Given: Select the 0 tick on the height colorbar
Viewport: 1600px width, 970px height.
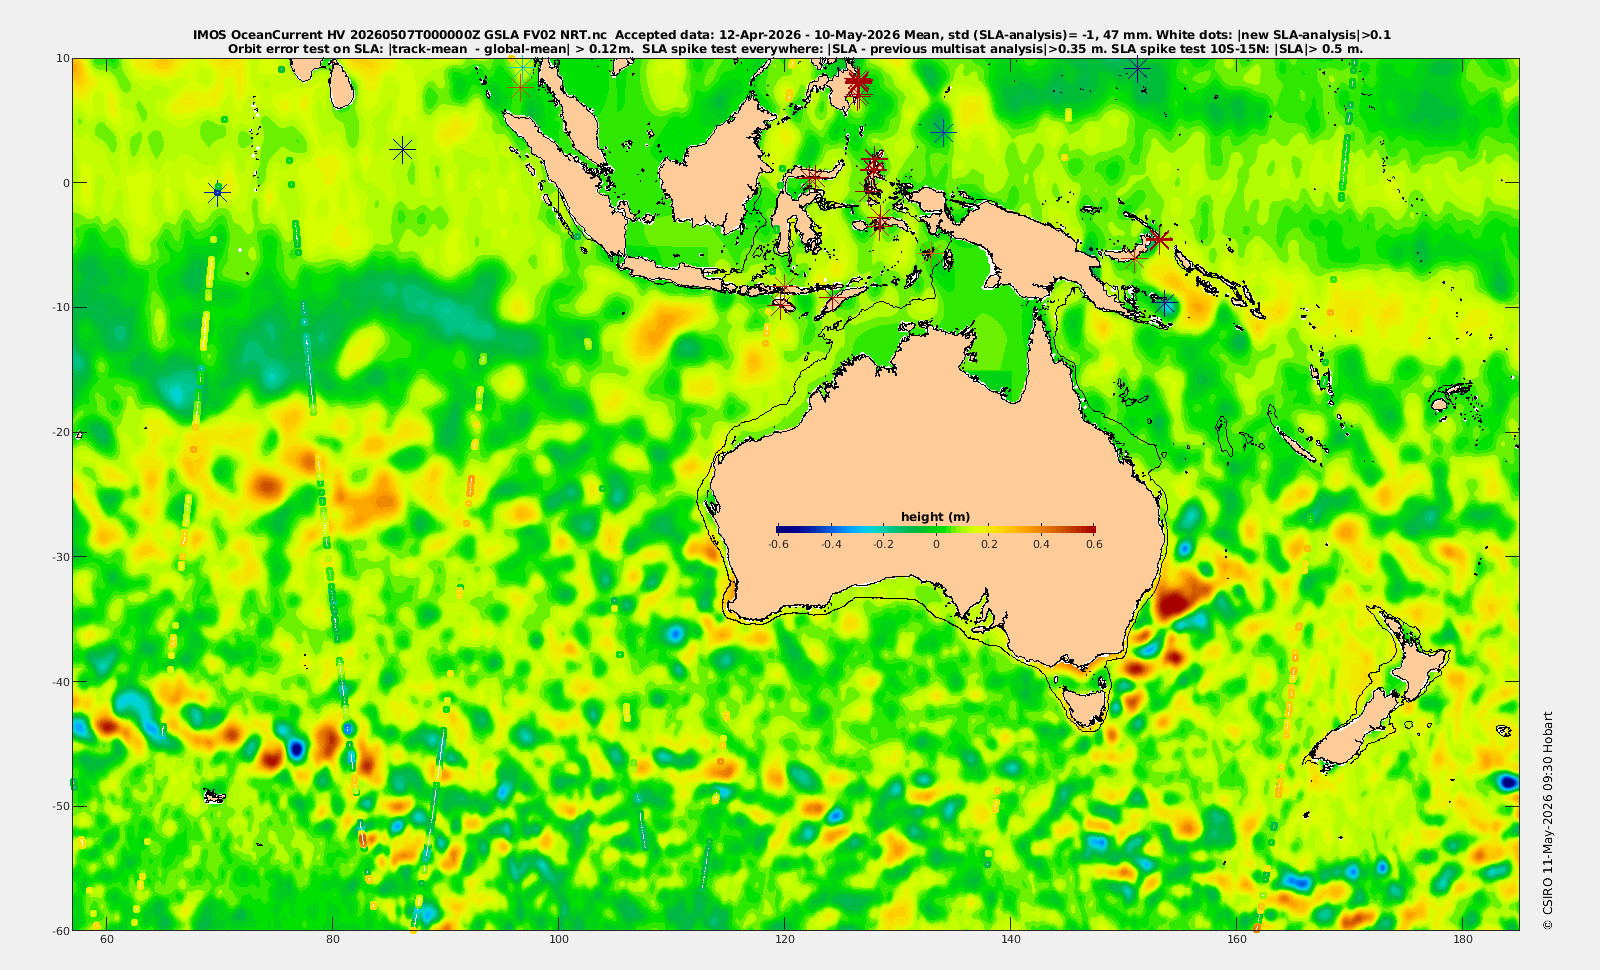Looking at the screenshot, I should pyautogui.click(x=936, y=544).
